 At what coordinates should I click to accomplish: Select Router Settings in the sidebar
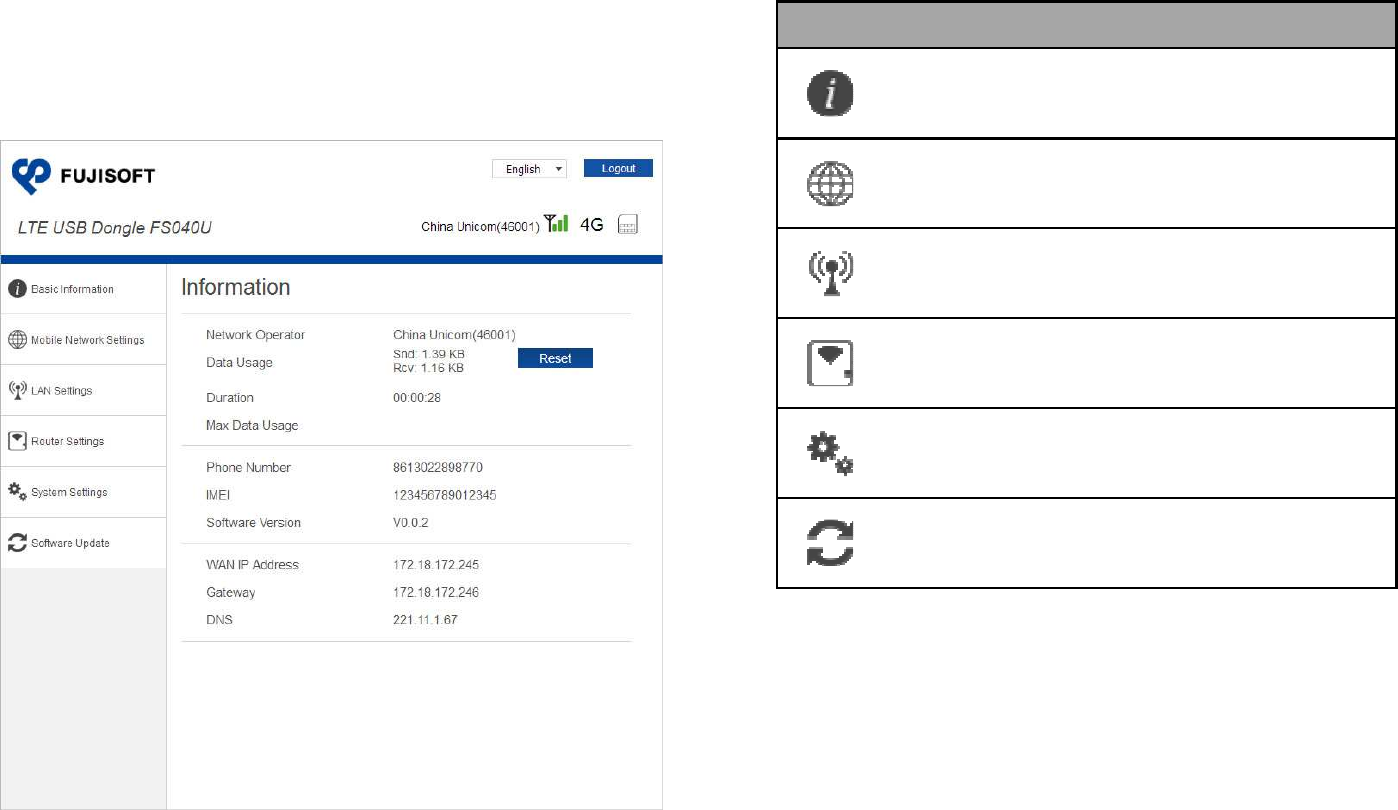[83, 442]
